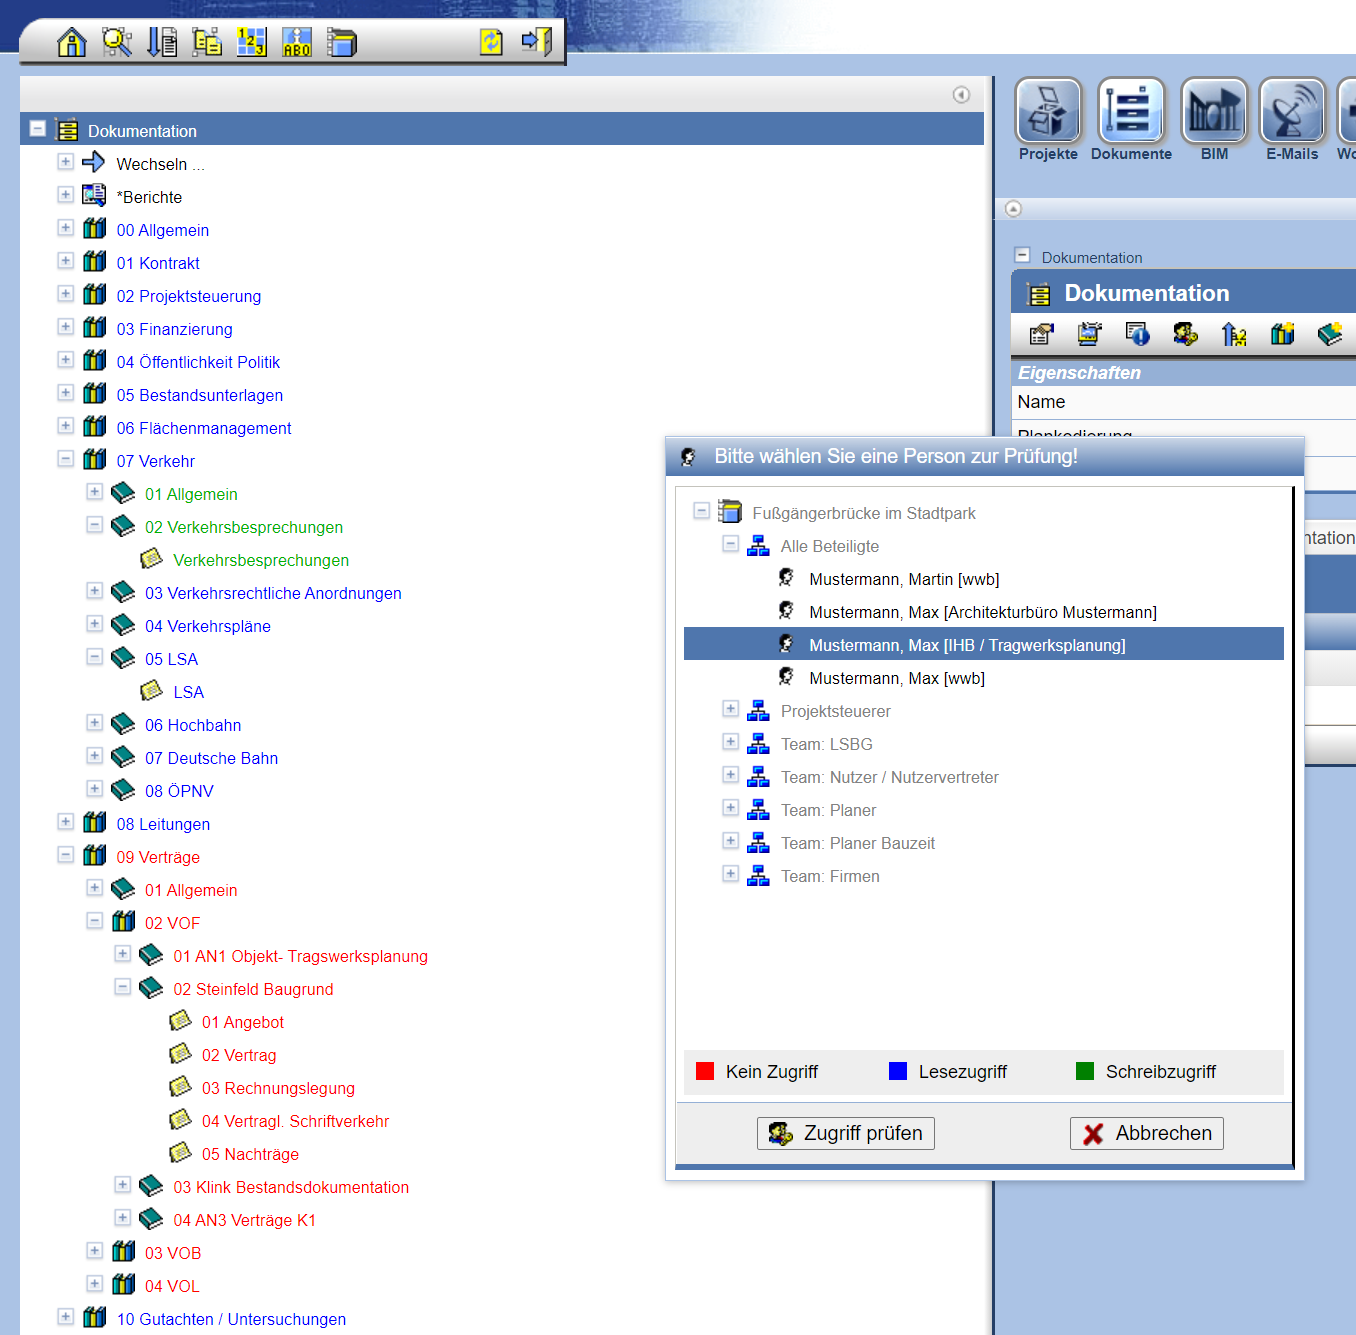Click the Zugriff prüfen button

coord(846,1133)
